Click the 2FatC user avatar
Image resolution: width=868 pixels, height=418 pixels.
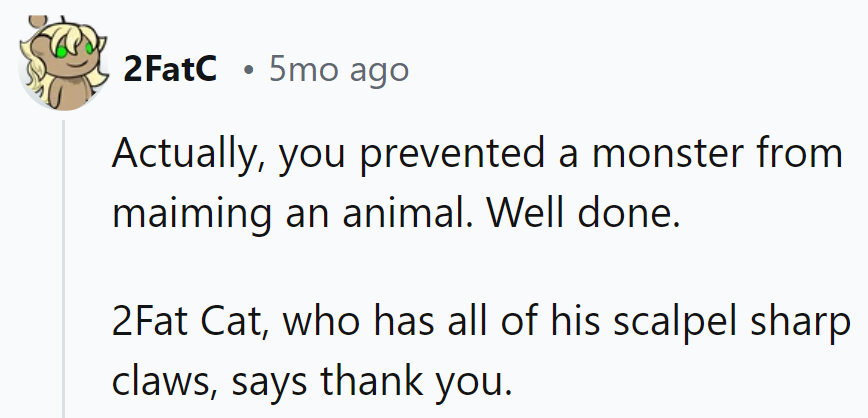(62, 64)
